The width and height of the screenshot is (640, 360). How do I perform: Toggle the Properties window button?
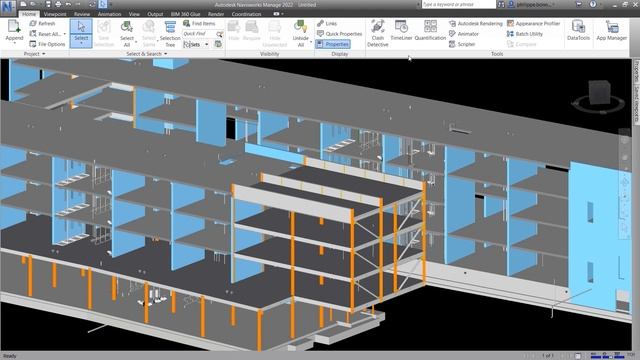click(333, 44)
